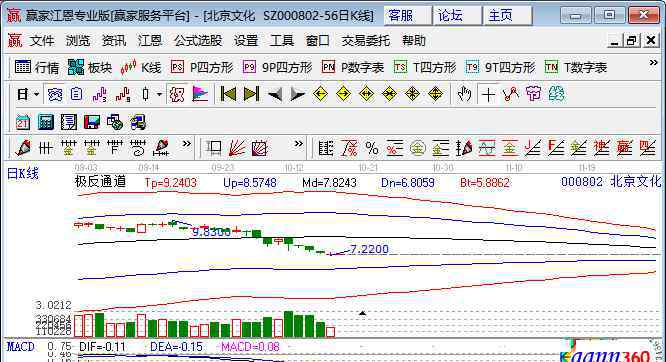Select the pencil drawing tool

[x=23, y=148]
